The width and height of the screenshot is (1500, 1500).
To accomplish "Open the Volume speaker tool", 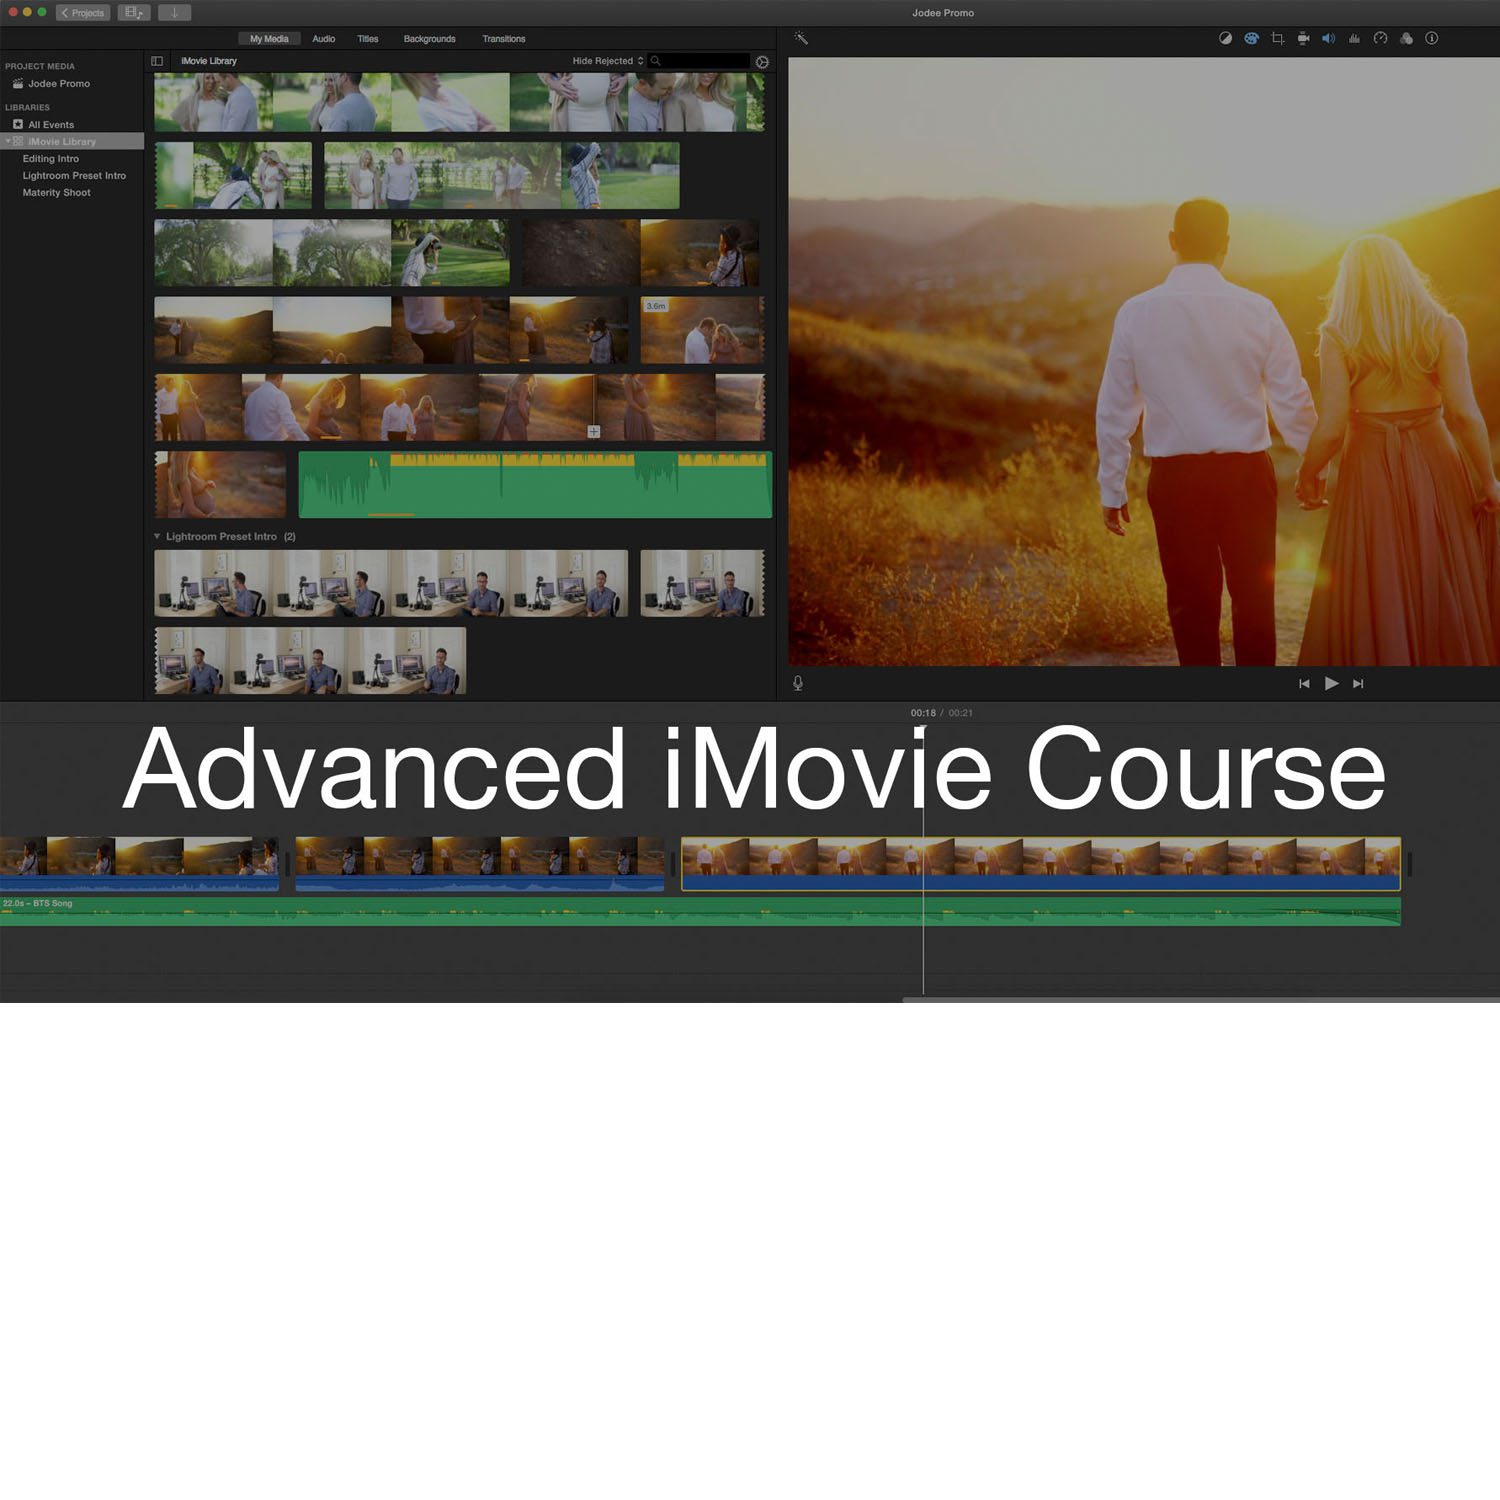I will pyautogui.click(x=1328, y=38).
